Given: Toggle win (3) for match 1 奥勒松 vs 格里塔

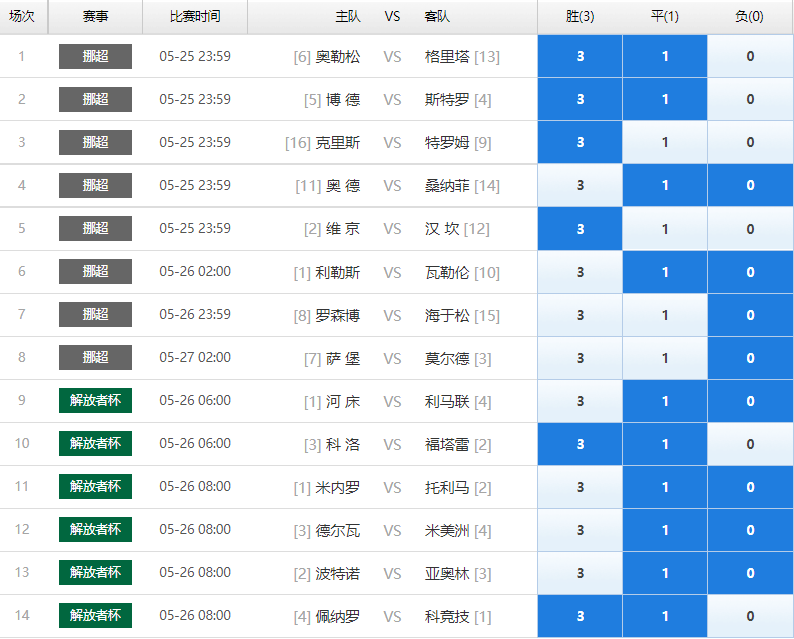Looking at the screenshot, I should tap(580, 56).
